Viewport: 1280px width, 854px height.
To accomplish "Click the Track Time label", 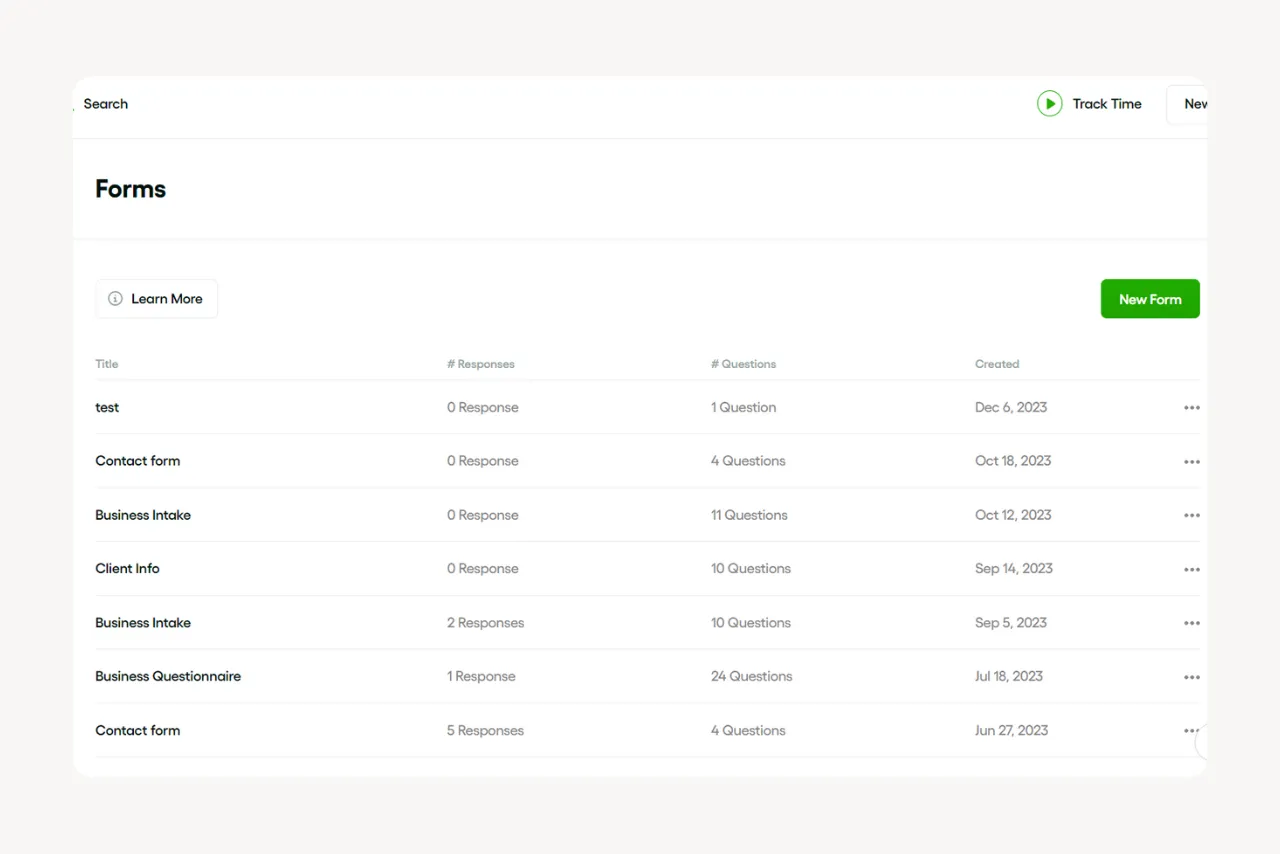I will click(x=1107, y=104).
